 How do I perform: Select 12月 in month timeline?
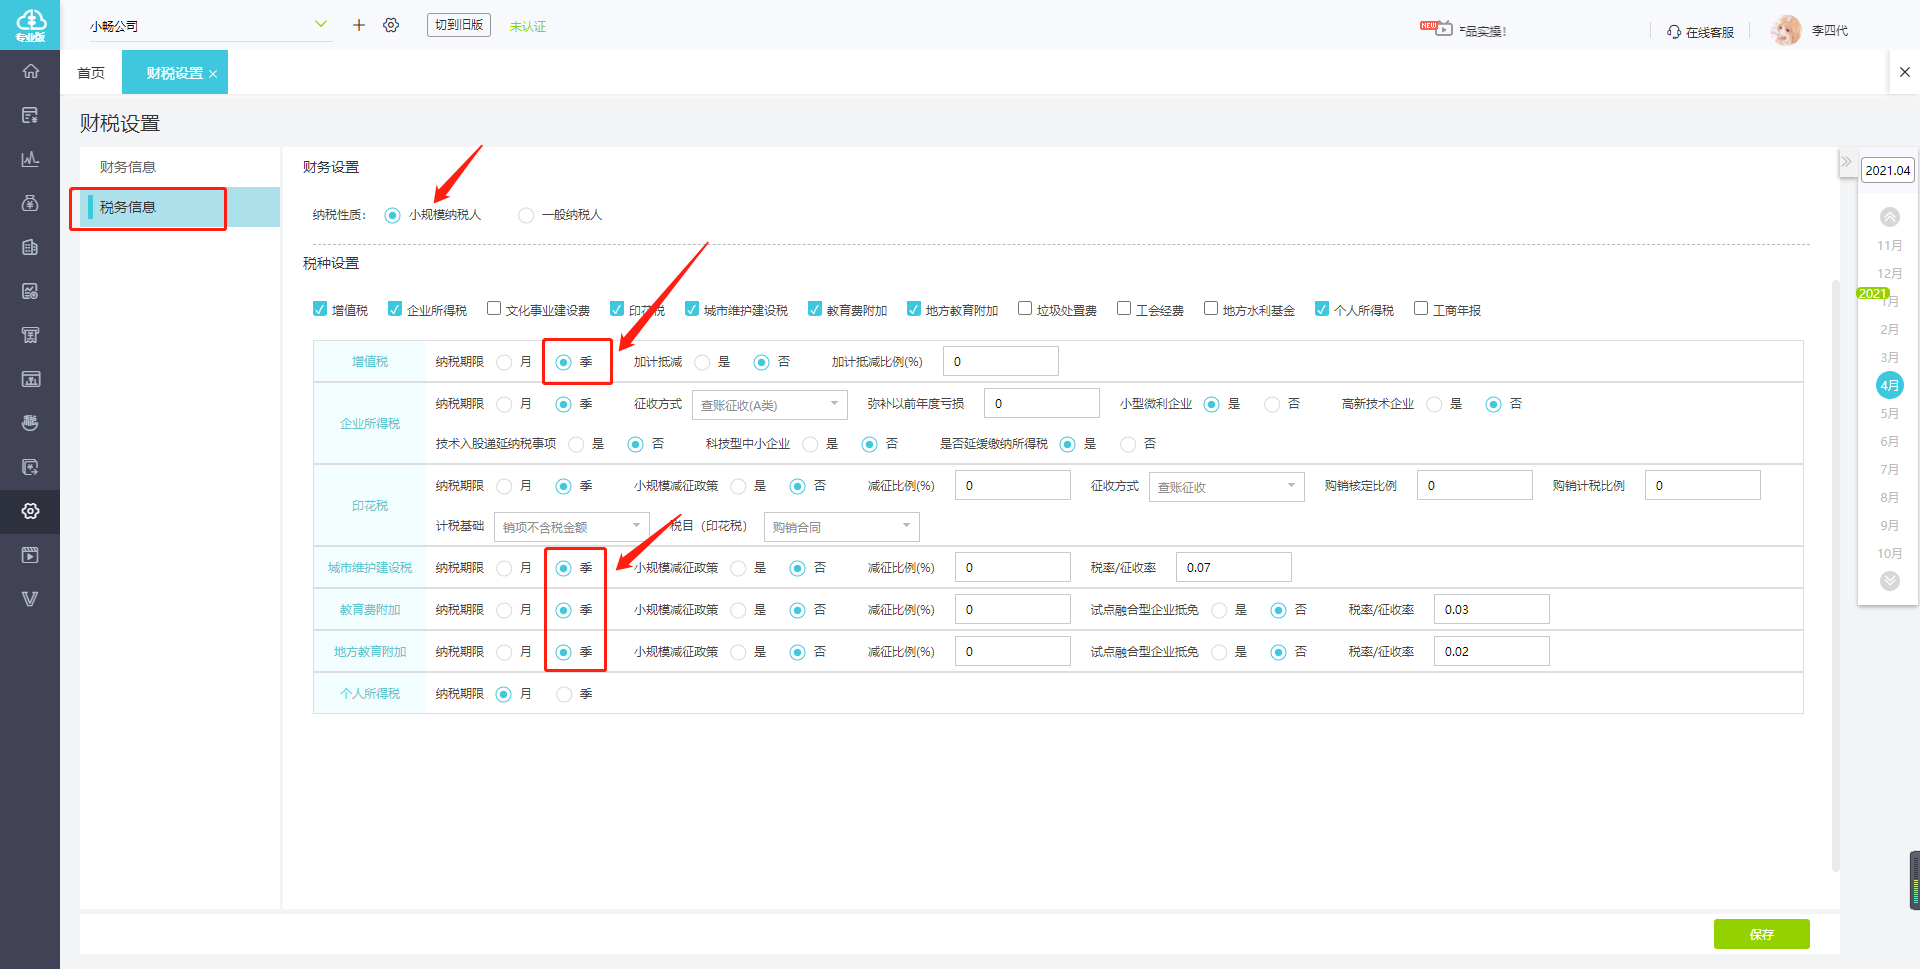pos(1889,273)
